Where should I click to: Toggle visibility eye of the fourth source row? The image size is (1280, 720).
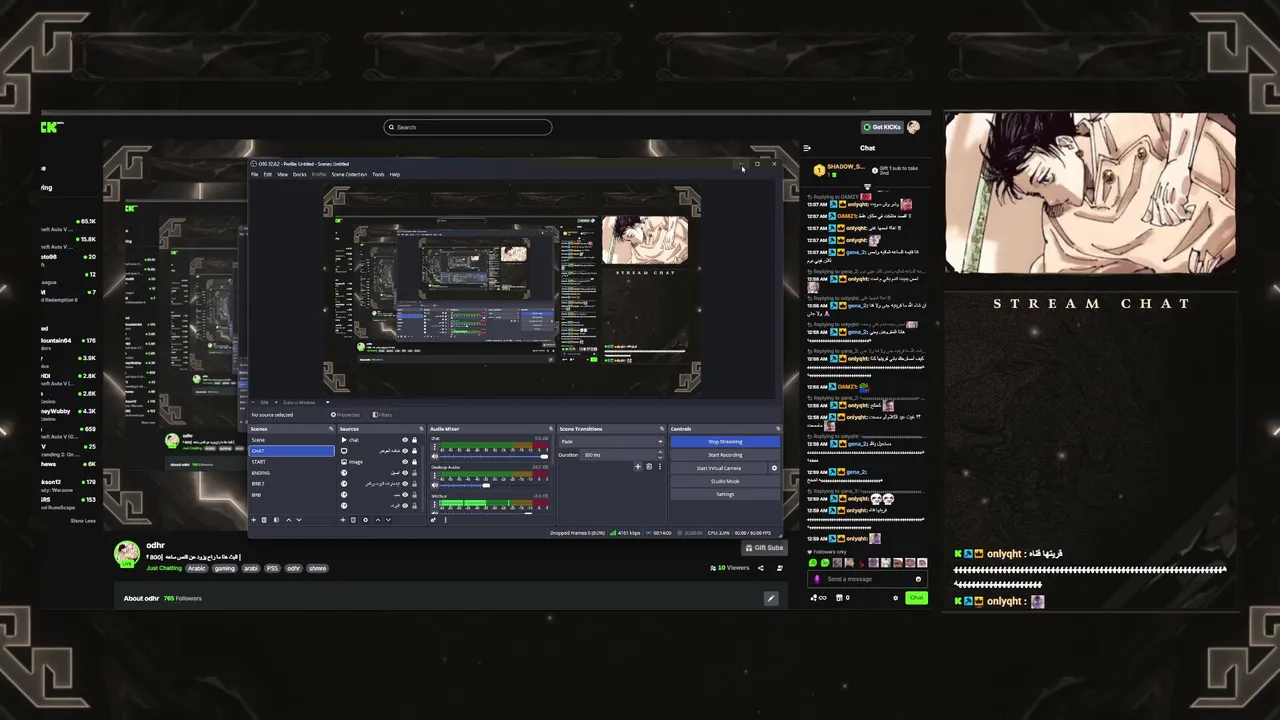click(405, 473)
